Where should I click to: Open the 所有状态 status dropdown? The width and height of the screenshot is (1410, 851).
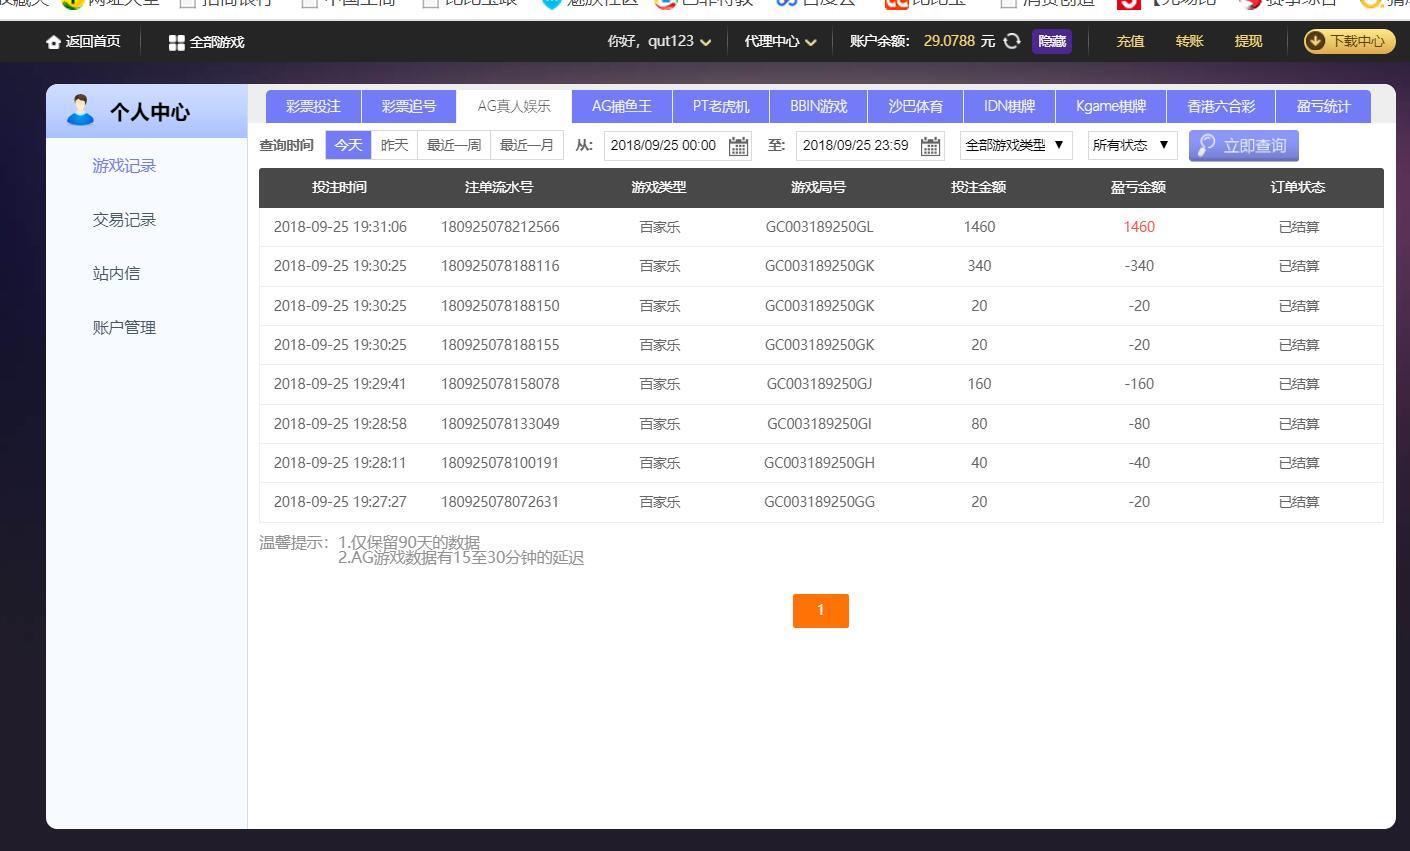(1132, 145)
